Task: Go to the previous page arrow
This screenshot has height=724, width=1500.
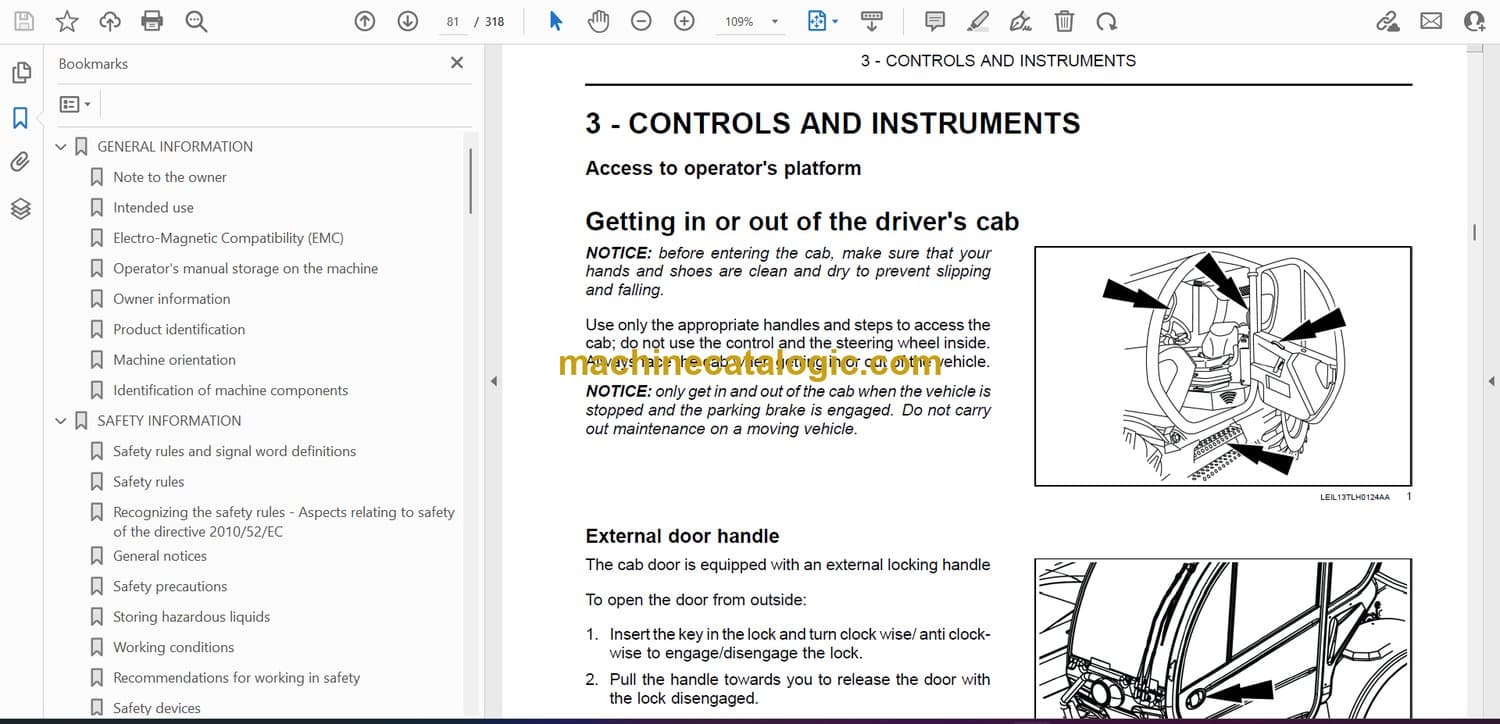Action: click(x=365, y=21)
